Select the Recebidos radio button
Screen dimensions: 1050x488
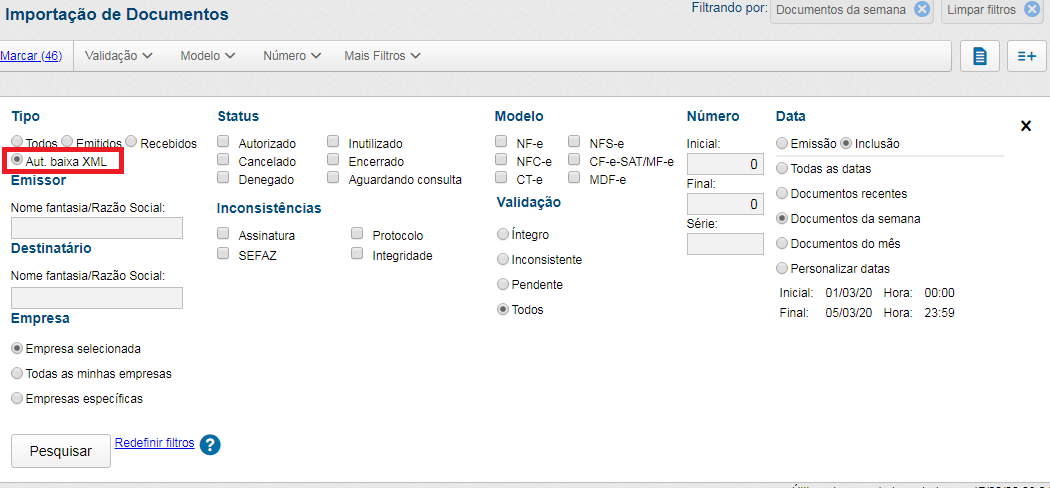coord(131,142)
